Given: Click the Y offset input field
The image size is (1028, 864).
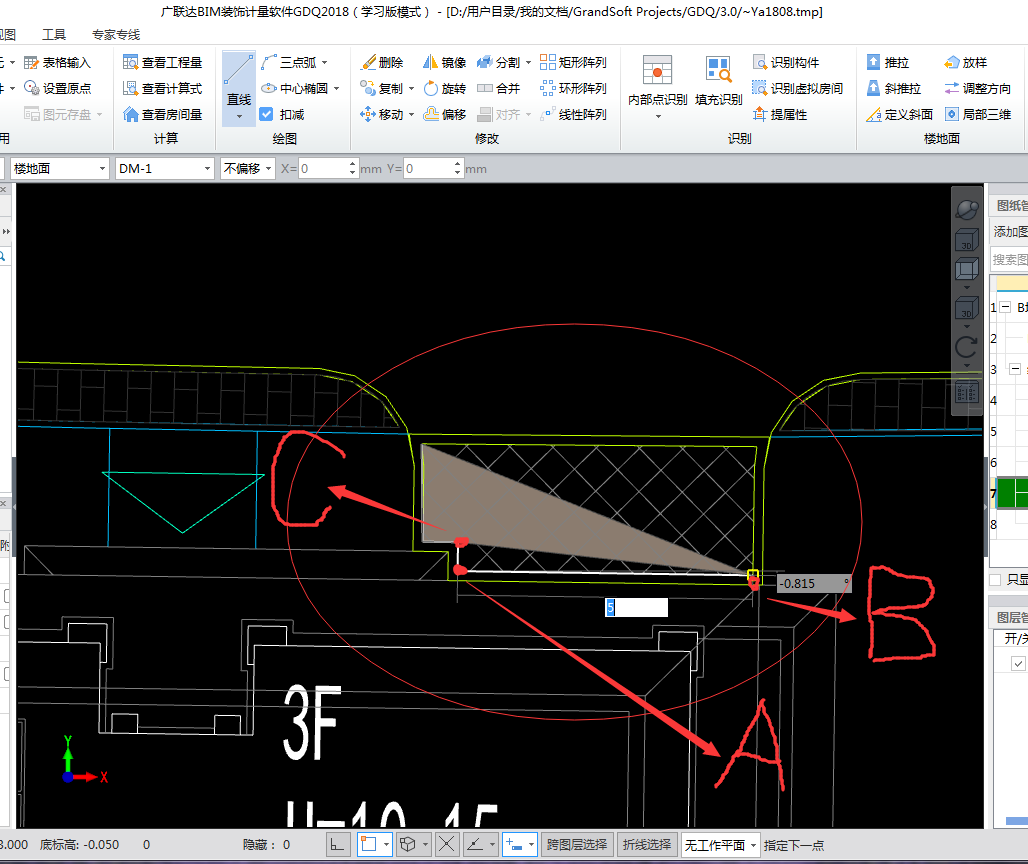Looking at the screenshot, I should (428, 168).
